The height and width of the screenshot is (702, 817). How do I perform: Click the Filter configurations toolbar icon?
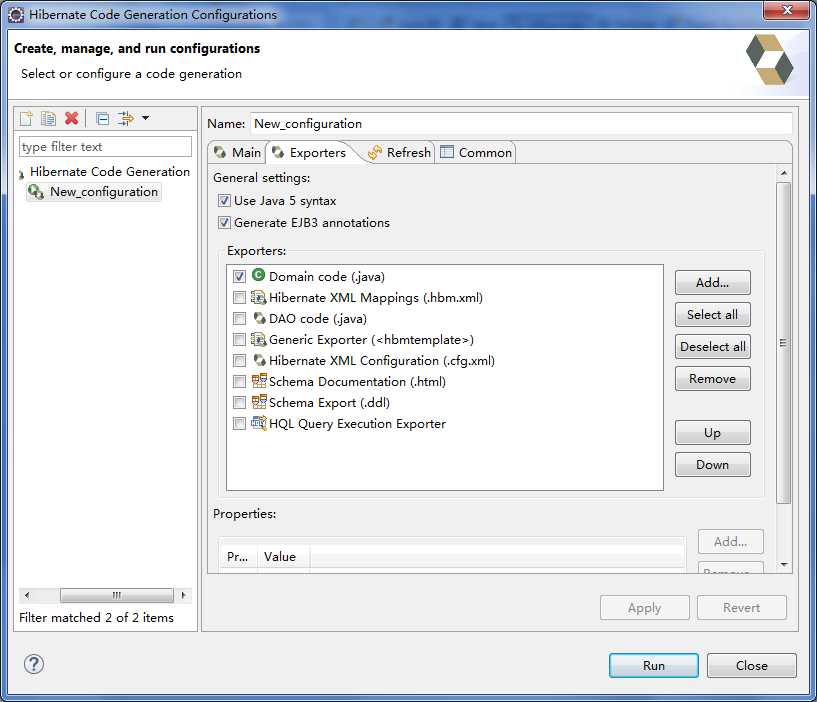click(126, 118)
